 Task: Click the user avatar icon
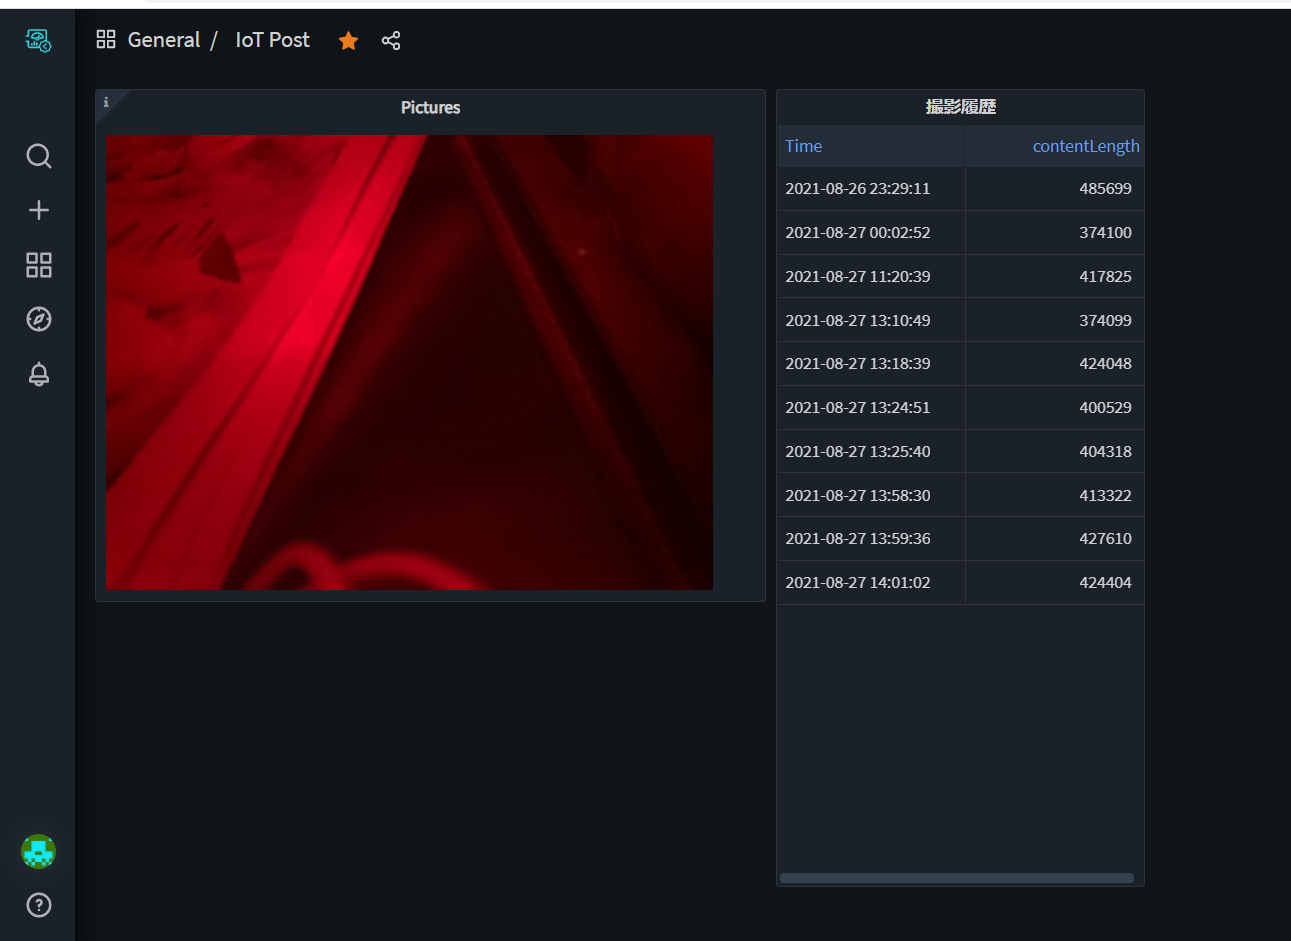coord(38,852)
